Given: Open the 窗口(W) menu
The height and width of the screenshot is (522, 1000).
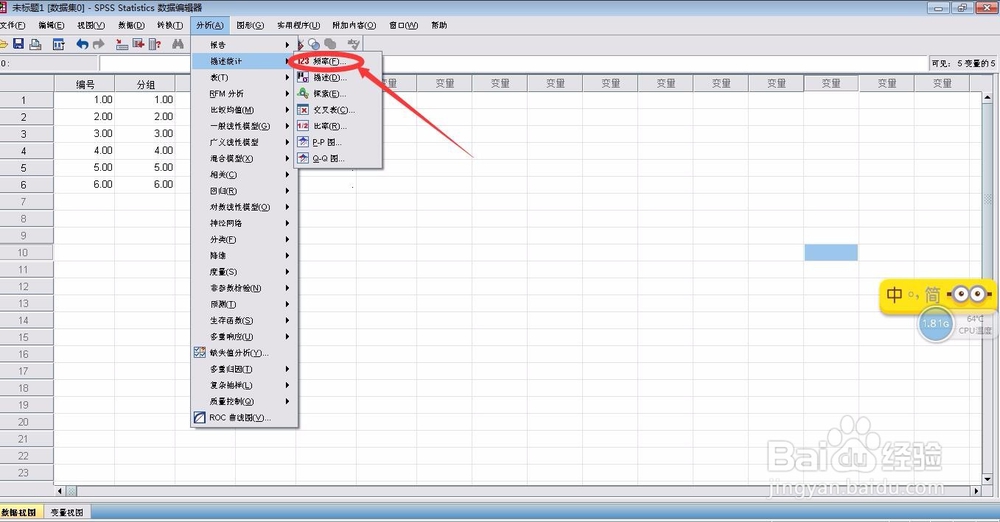Looking at the screenshot, I should [404, 26].
